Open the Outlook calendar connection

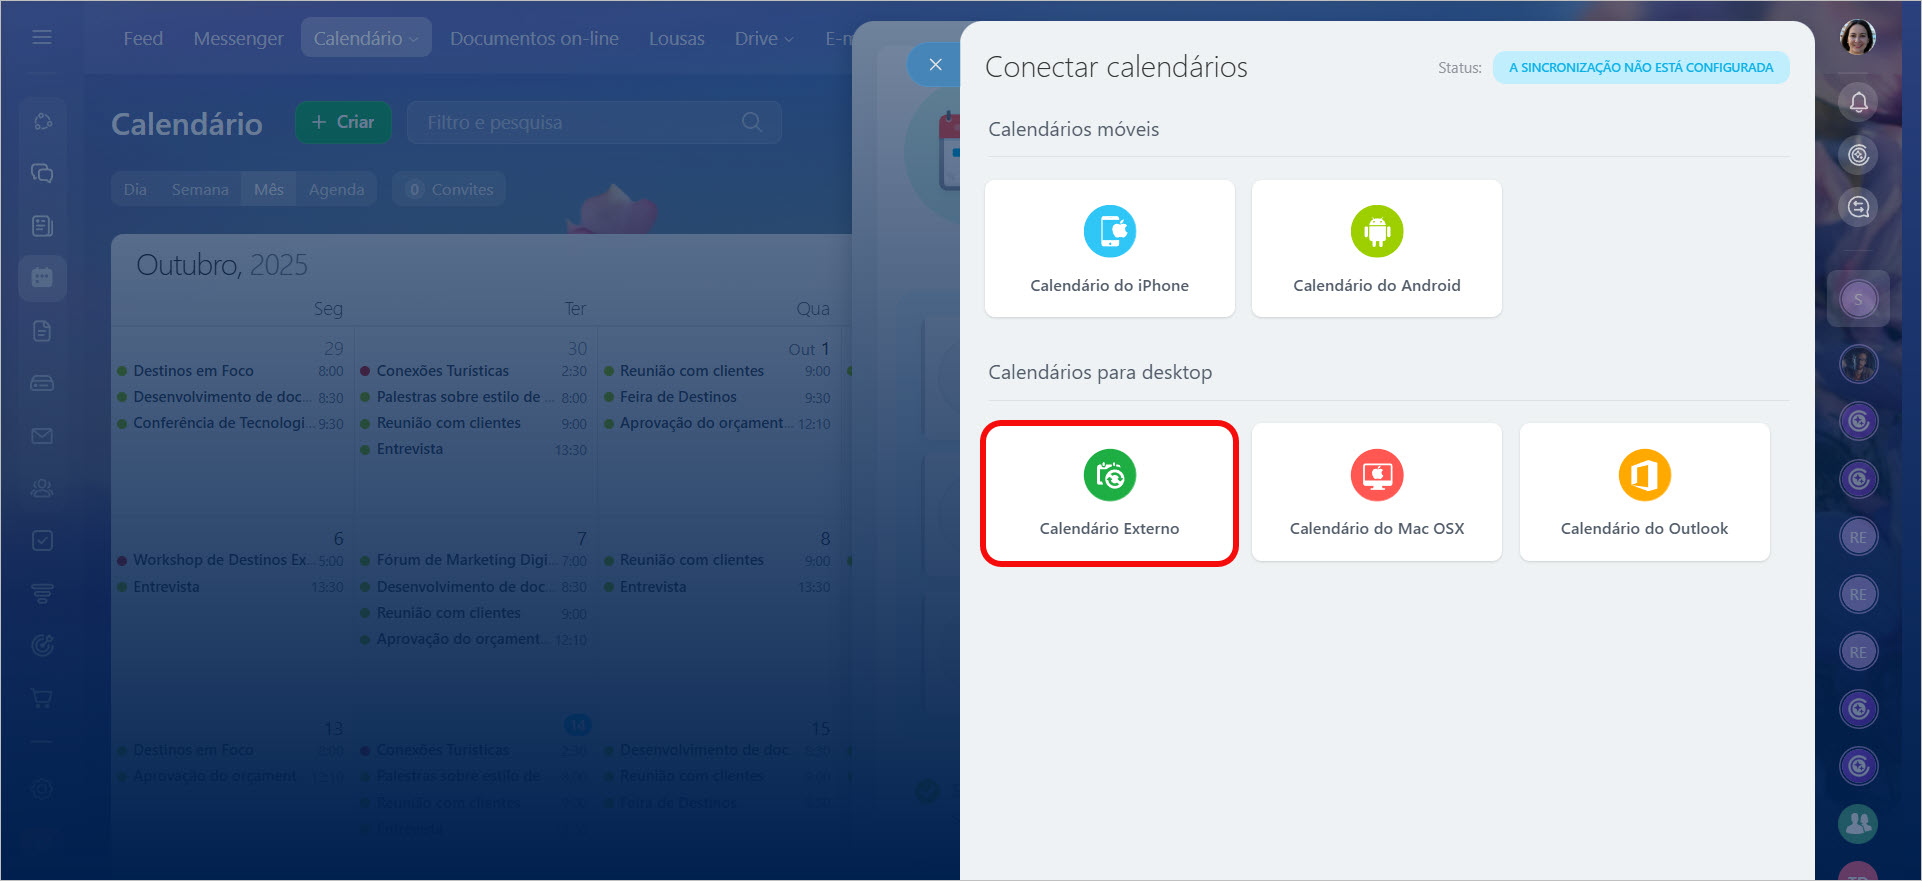[1643, 493]
